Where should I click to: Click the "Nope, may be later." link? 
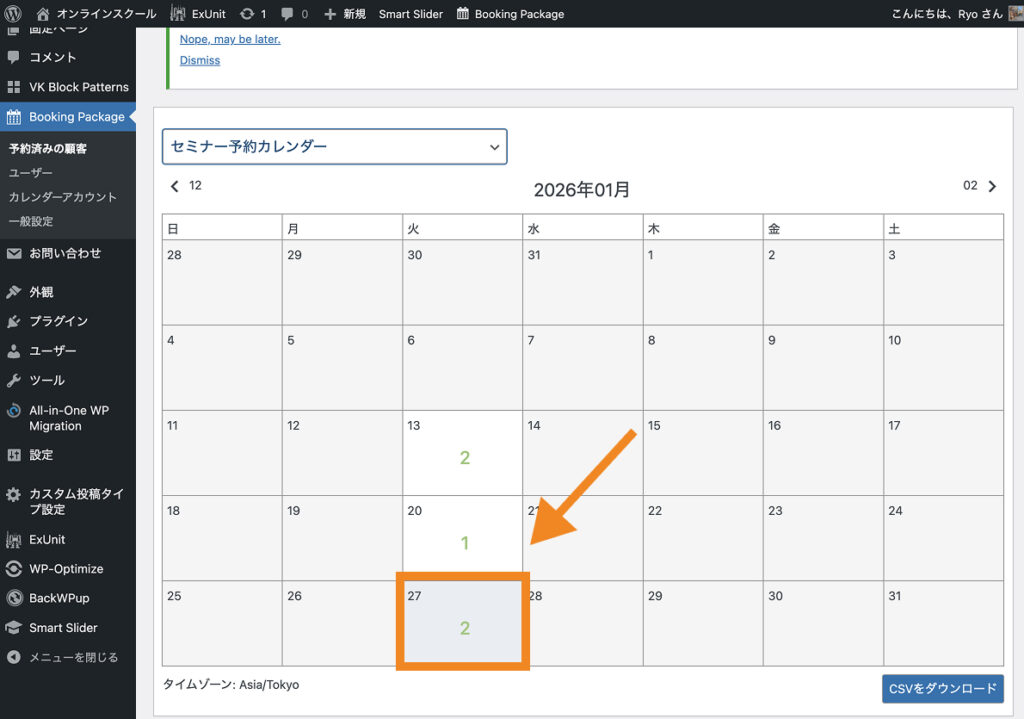coord(230,39)
